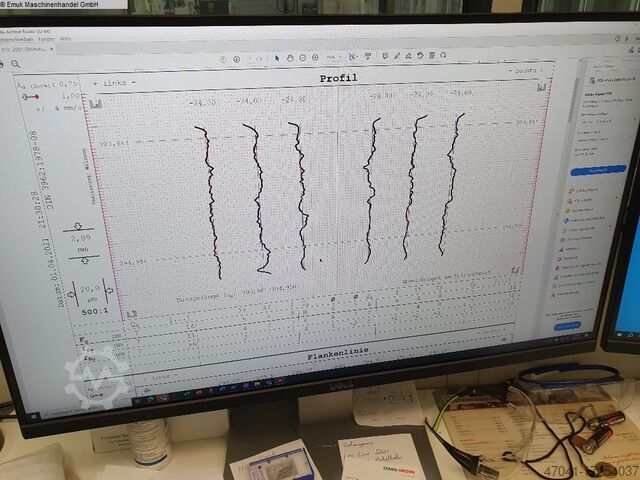Go to next page with down arrow
640x480 pixels.
[x=236, y=58]
